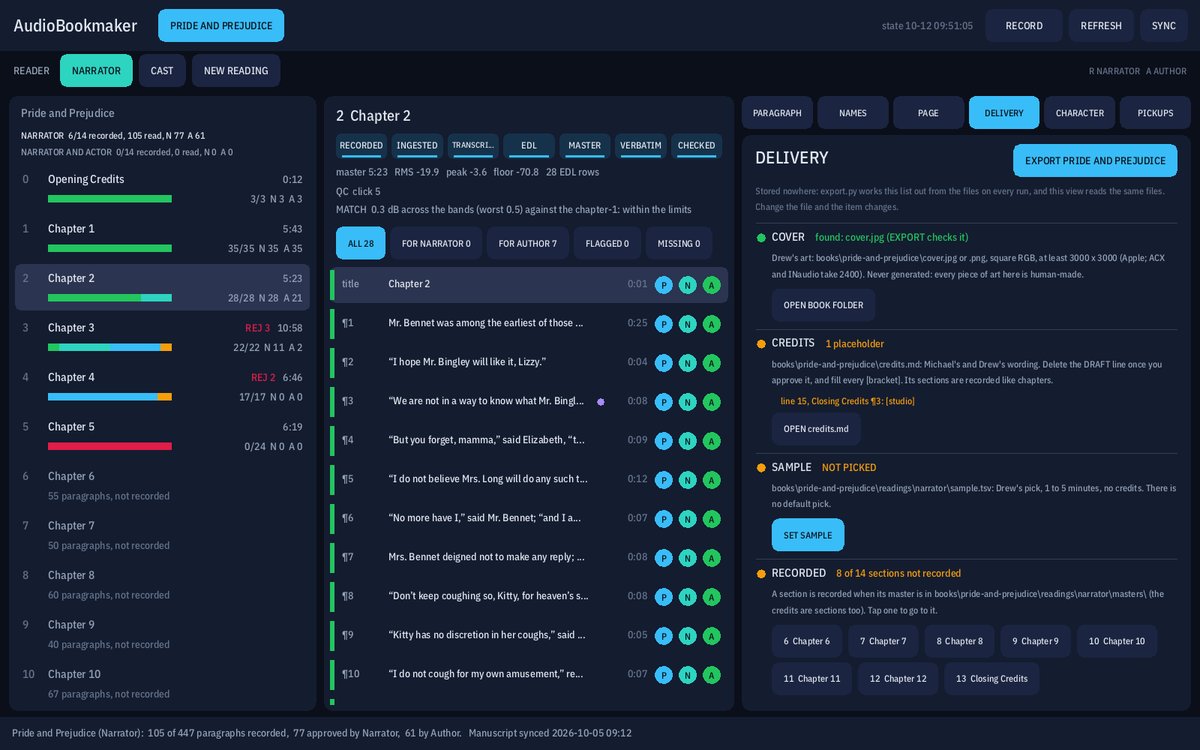Click the orange status dot beside SAMPLE

coord(762,468)
